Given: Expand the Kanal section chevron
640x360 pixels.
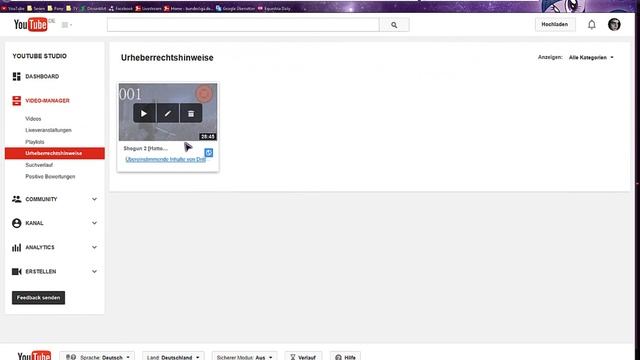Looking at the screenshot, I should [94, 223].
